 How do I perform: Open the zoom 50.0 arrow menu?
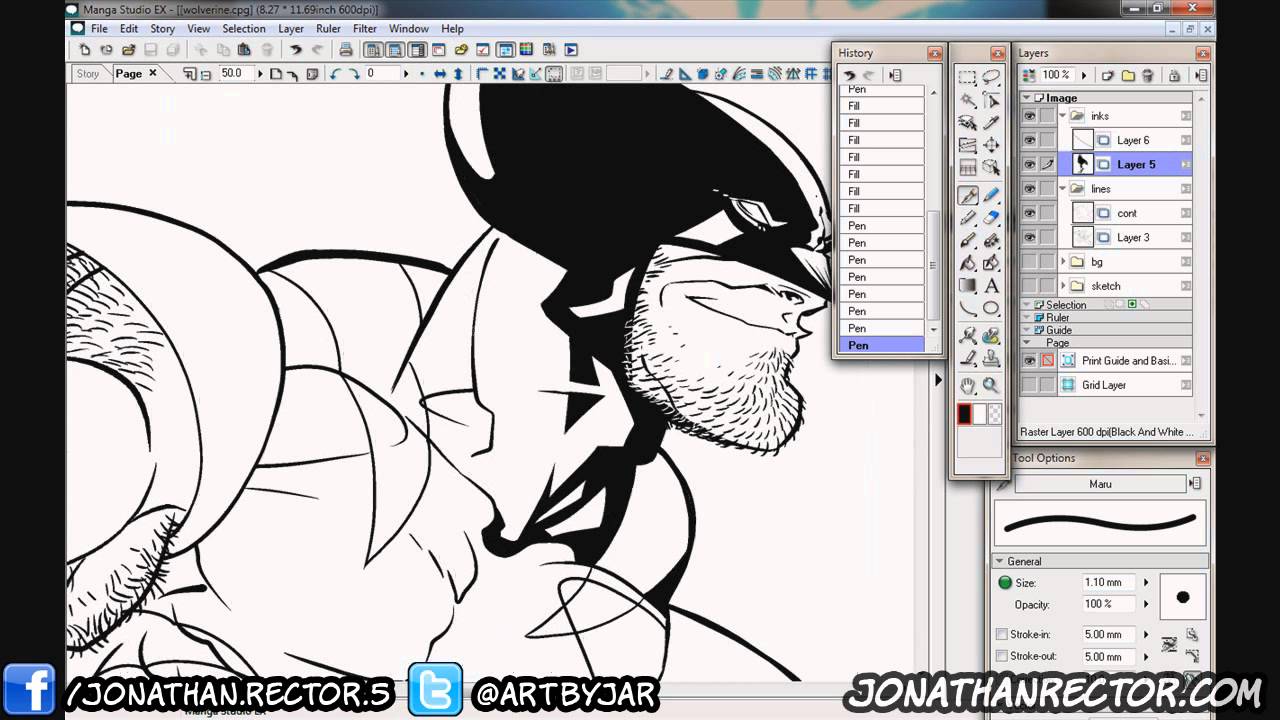260,74
